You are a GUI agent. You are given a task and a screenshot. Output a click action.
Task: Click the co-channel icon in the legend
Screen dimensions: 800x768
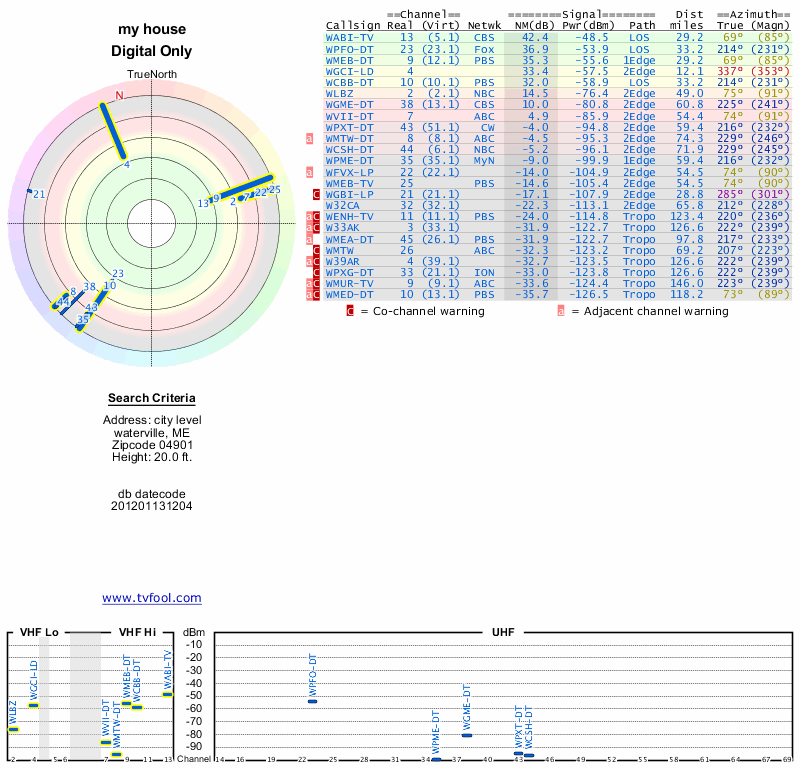350,311
